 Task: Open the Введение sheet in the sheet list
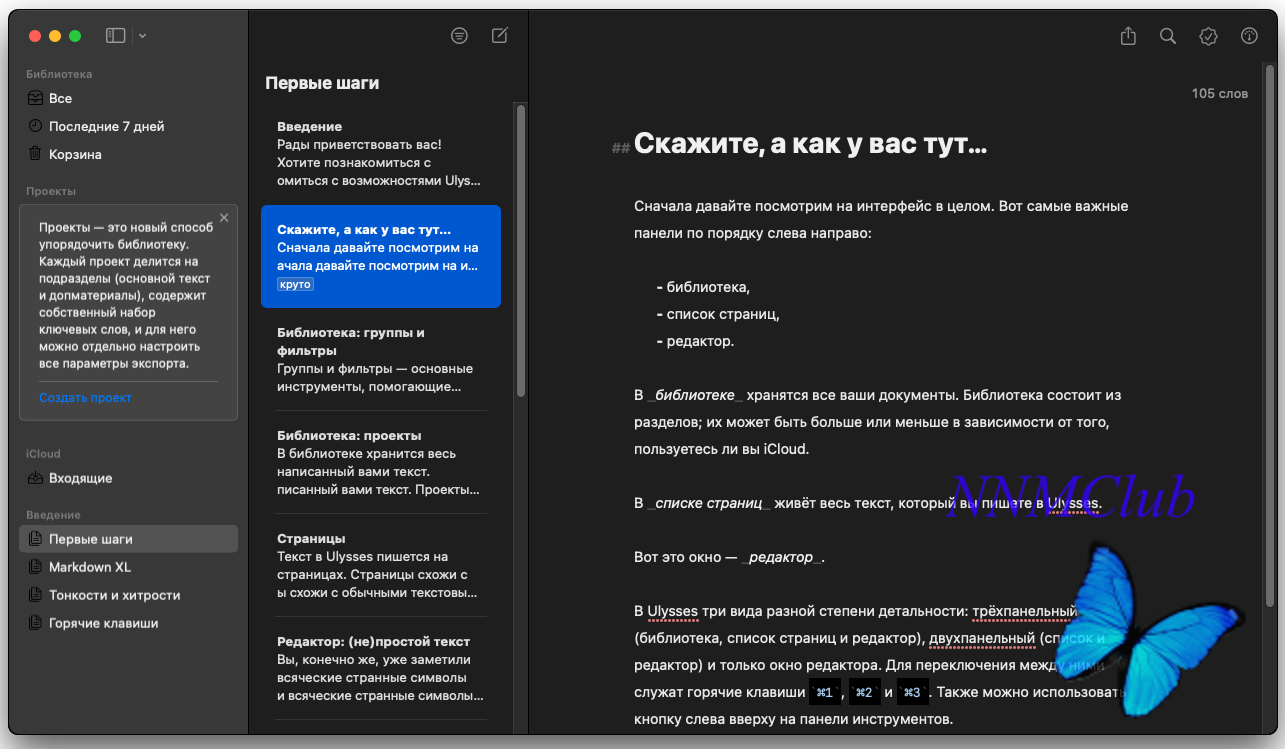381,154
